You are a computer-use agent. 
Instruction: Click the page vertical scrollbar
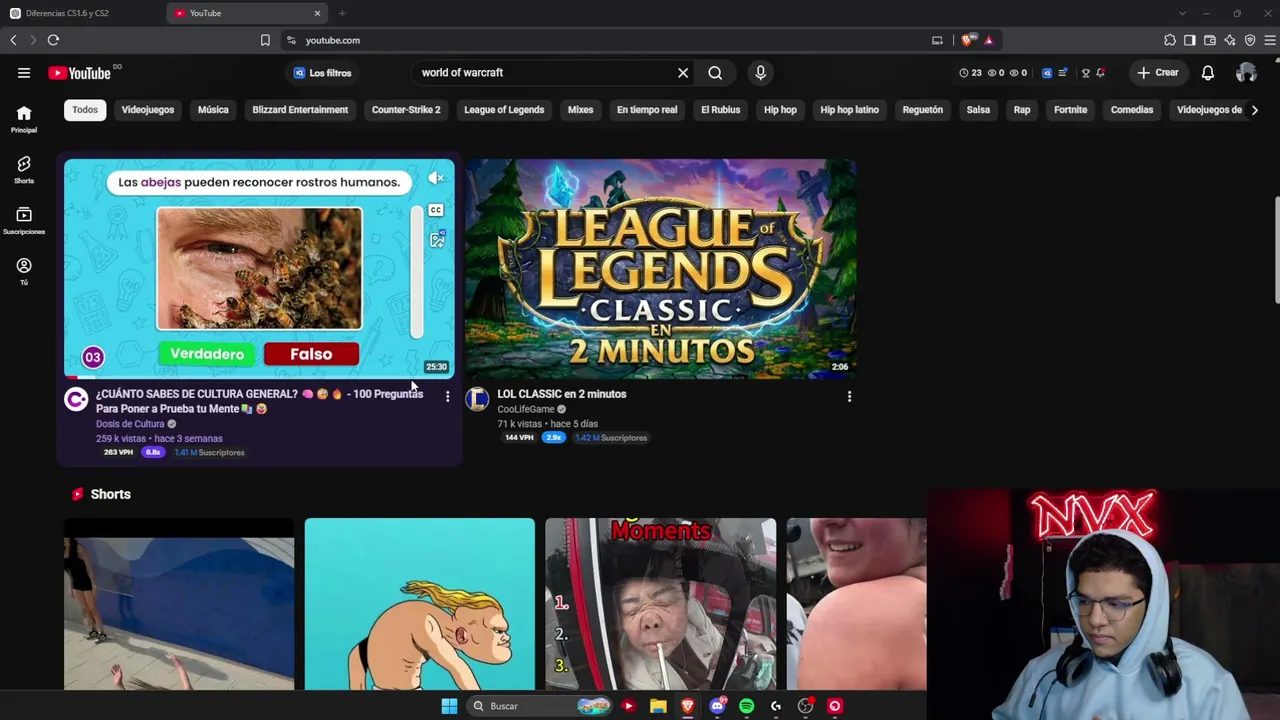[x=1276, y=250]
